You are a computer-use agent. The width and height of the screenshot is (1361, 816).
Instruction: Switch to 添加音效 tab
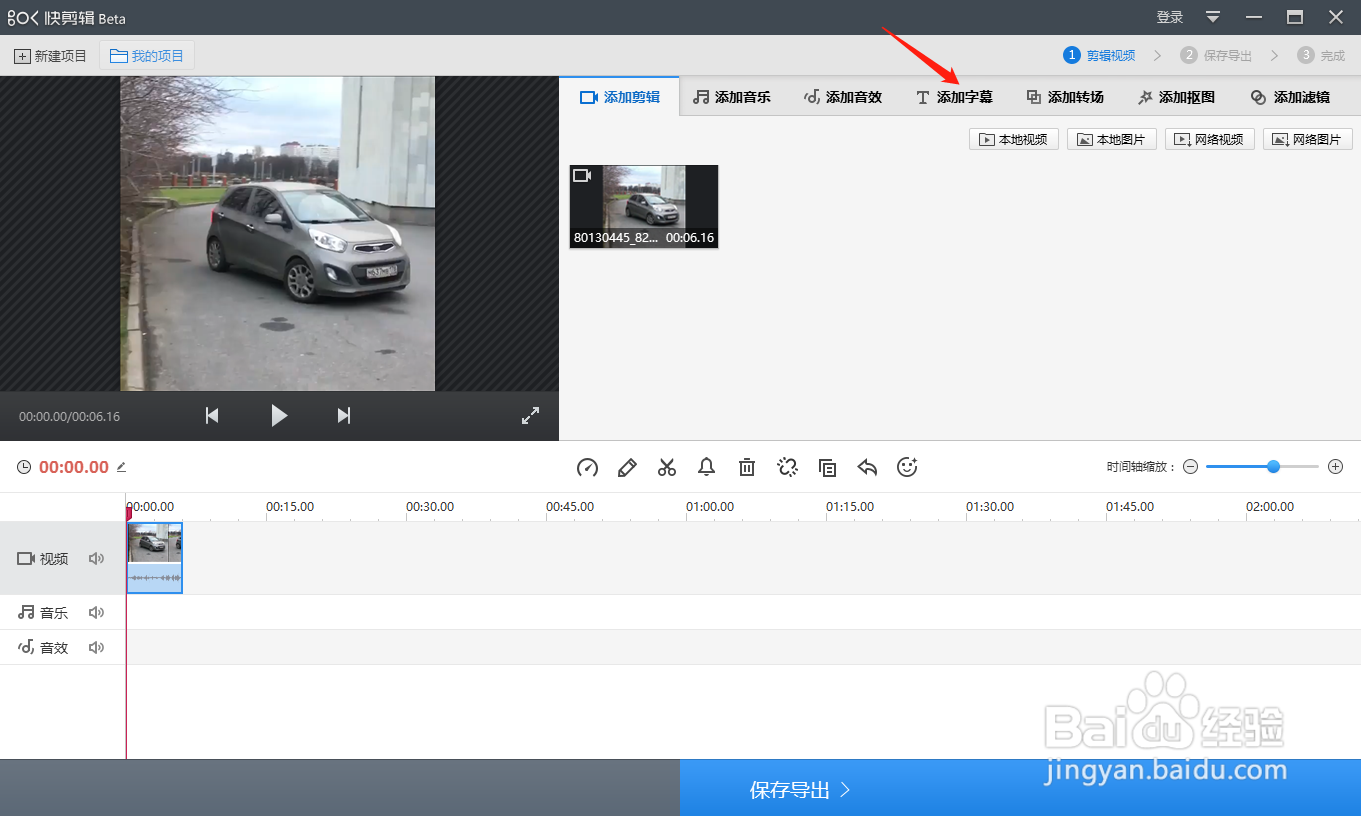tap(843, 97)
